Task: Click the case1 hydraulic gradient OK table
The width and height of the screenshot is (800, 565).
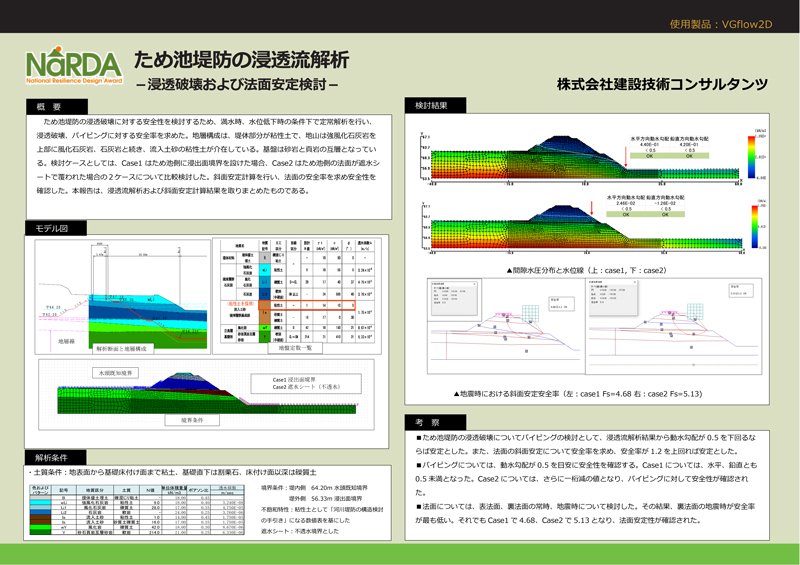Action: tap(669, 148)
